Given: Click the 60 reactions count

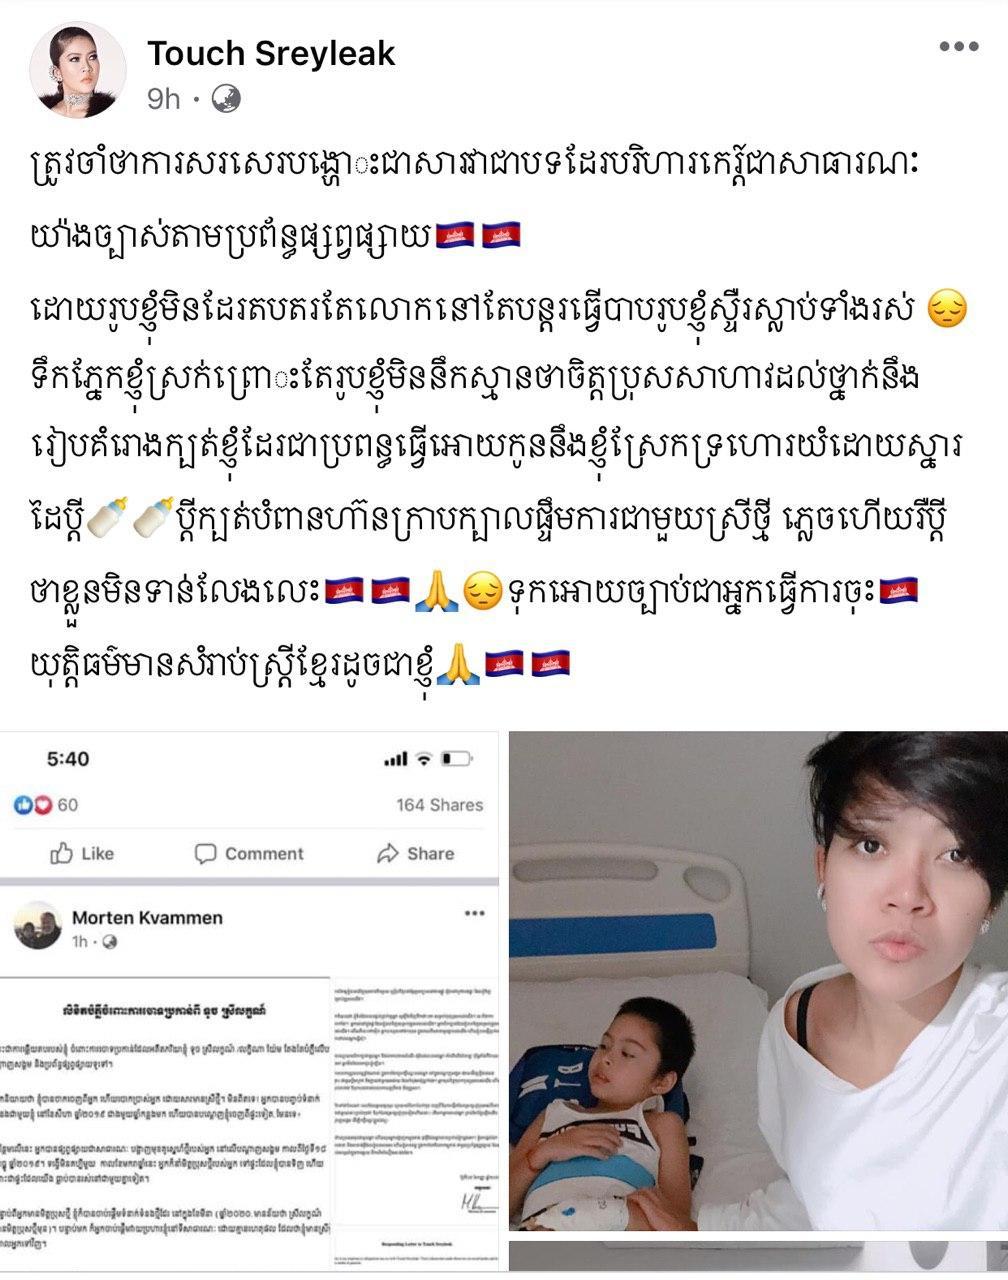Looking at the screenshot, I should 67,805.
